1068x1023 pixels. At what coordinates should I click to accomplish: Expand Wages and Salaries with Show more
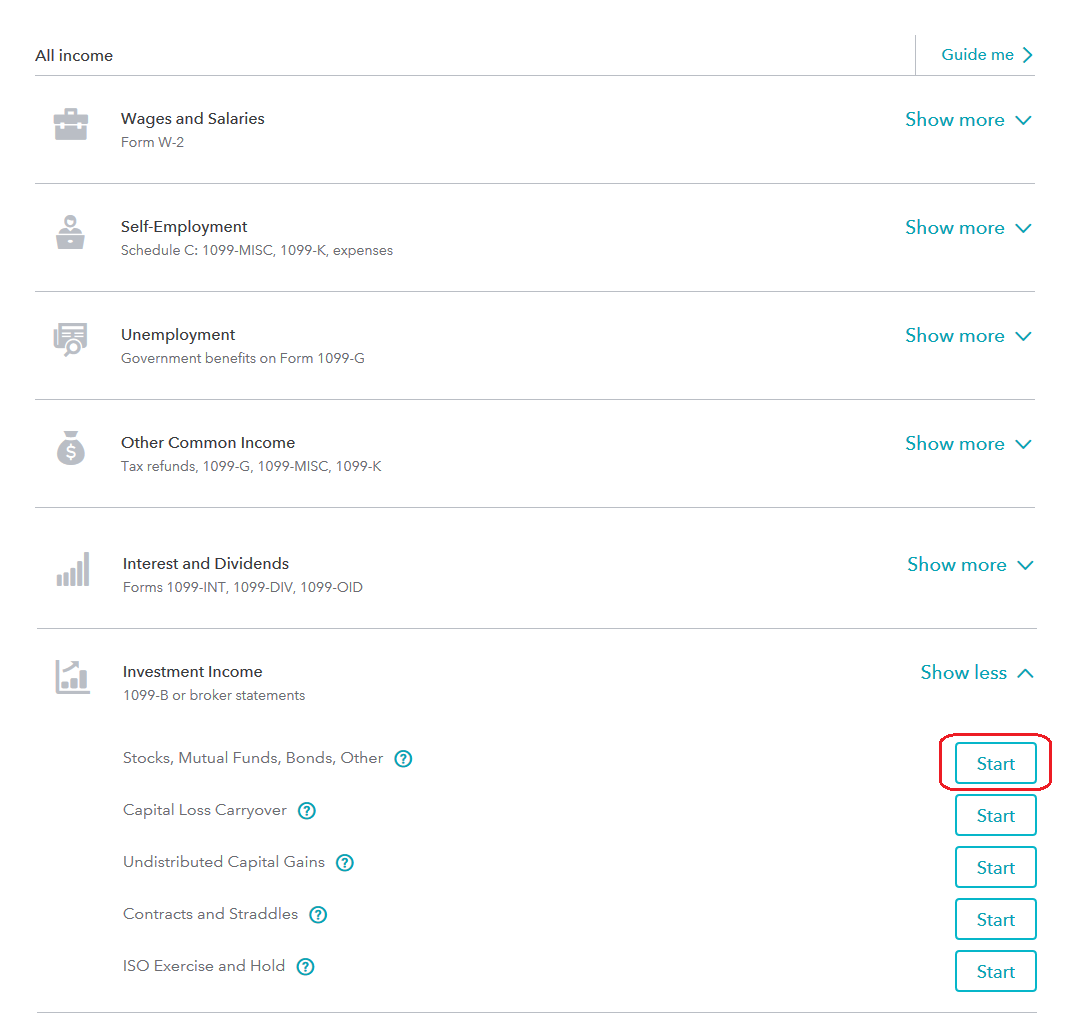969,120
